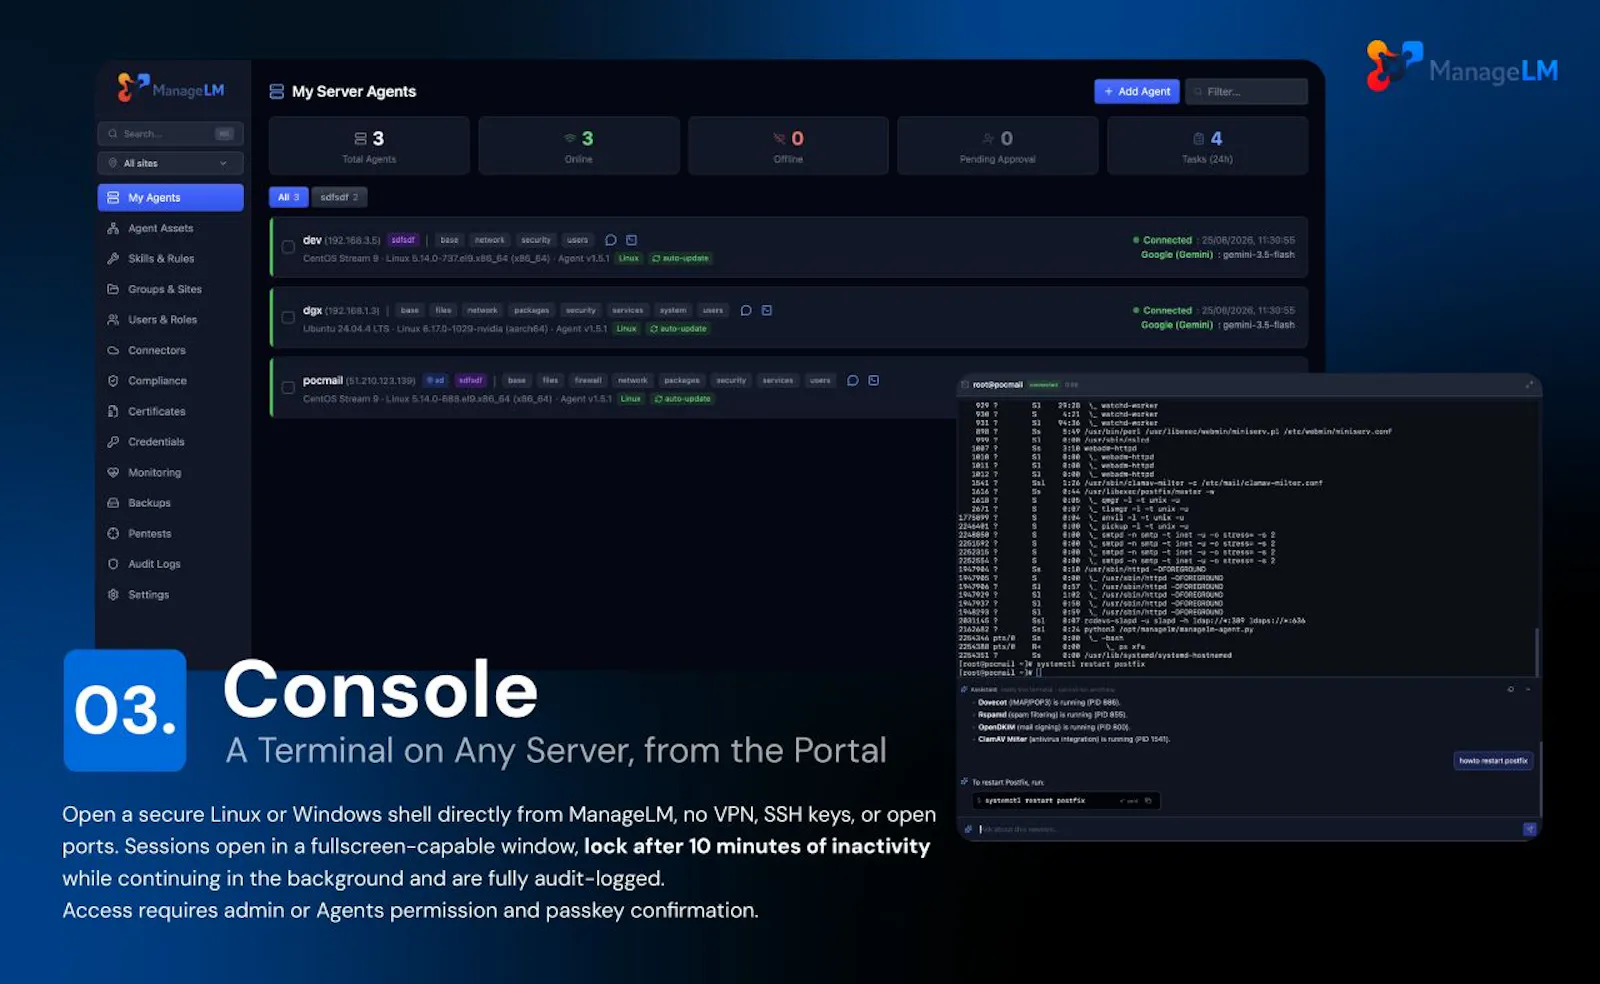Toggle auto-update badge on pocmail agent
The width and height of the screenshot is (1600, 984).
[682, 398]
